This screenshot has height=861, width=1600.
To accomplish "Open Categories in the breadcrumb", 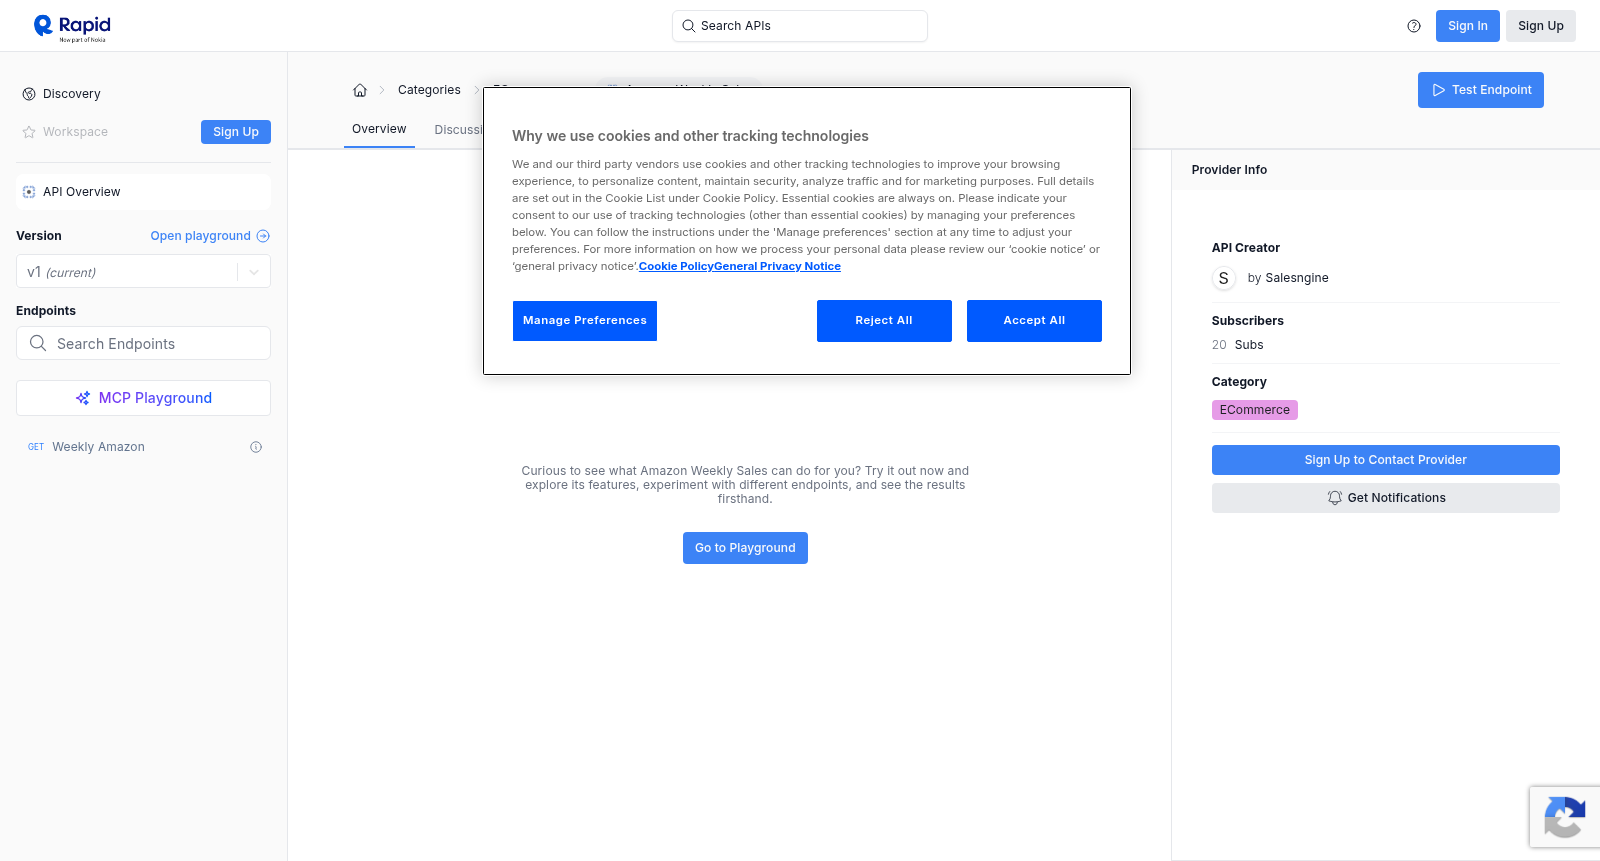I will [x=429, y=90].
